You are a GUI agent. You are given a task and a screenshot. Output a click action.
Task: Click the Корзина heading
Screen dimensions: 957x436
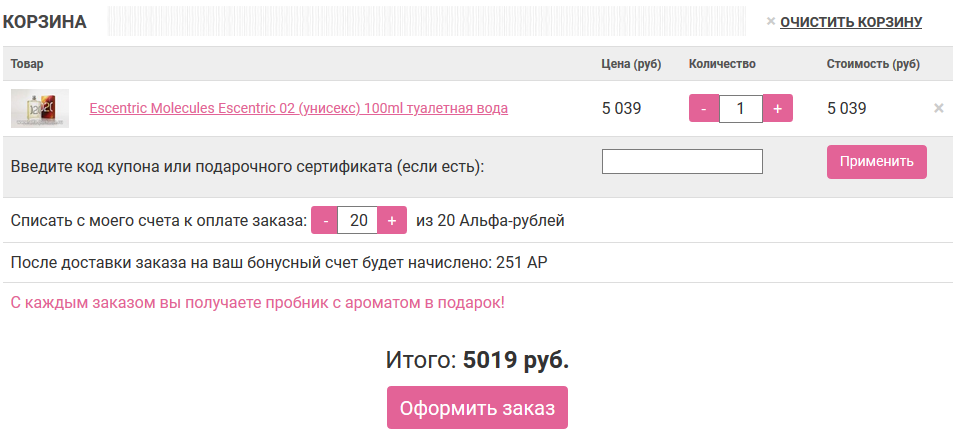point(45,22)
